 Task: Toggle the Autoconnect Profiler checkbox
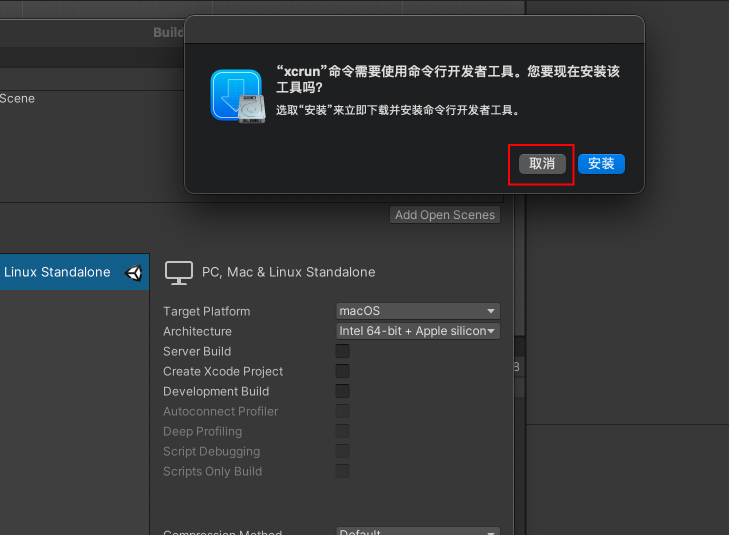[x=342, y=411]
